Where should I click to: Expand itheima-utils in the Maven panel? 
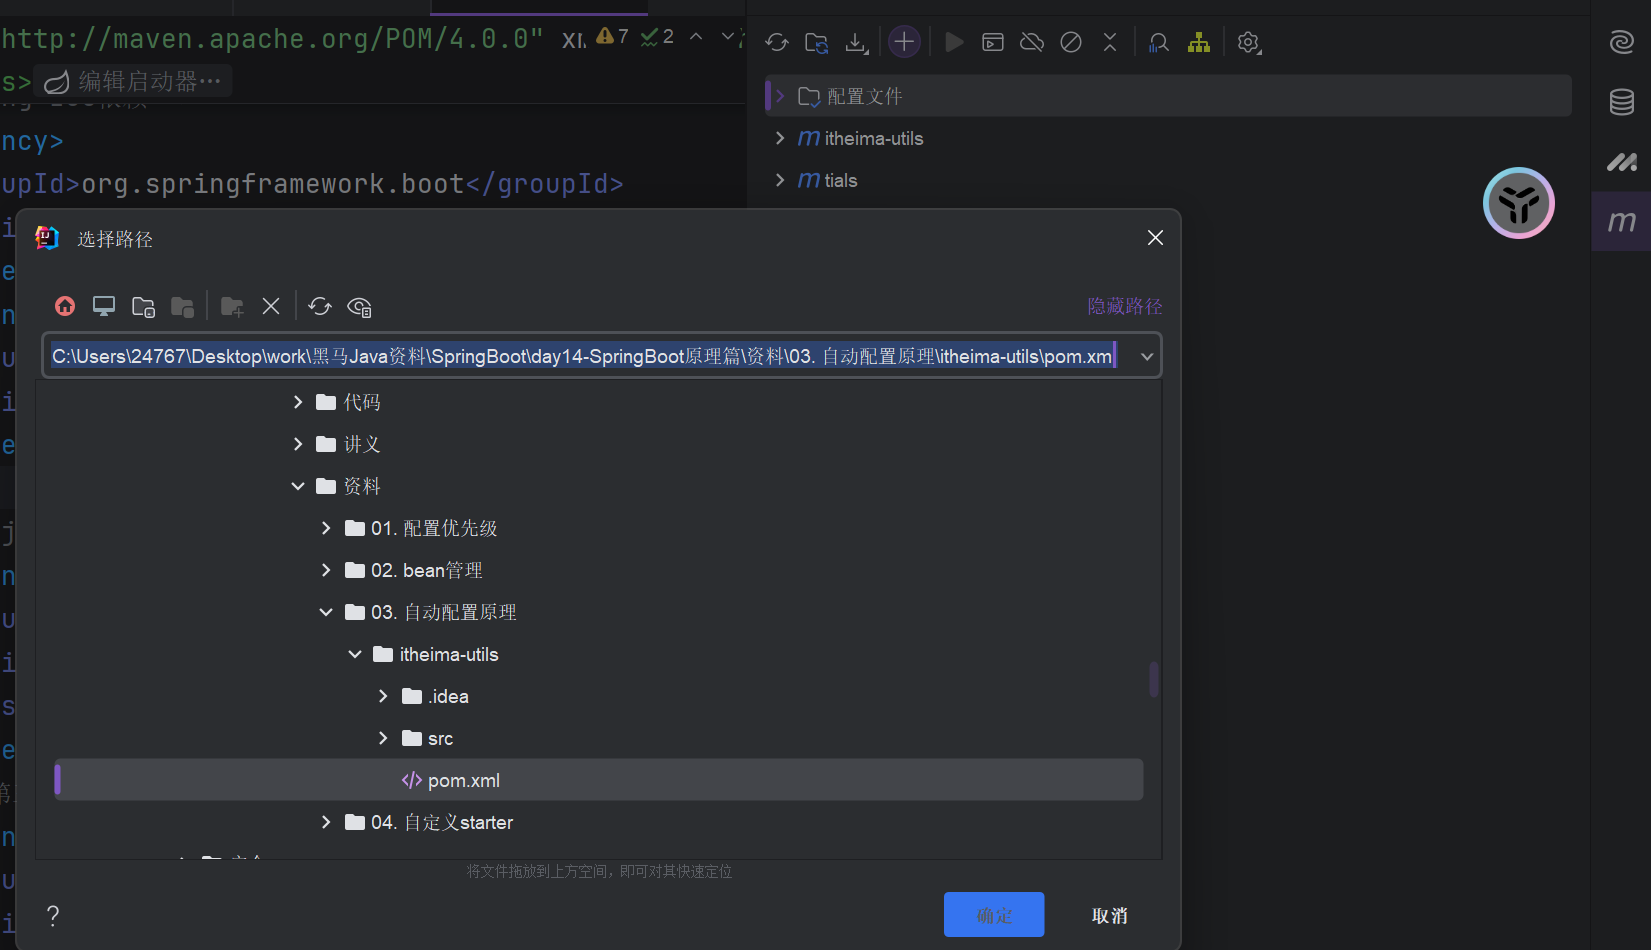[780, 138]
